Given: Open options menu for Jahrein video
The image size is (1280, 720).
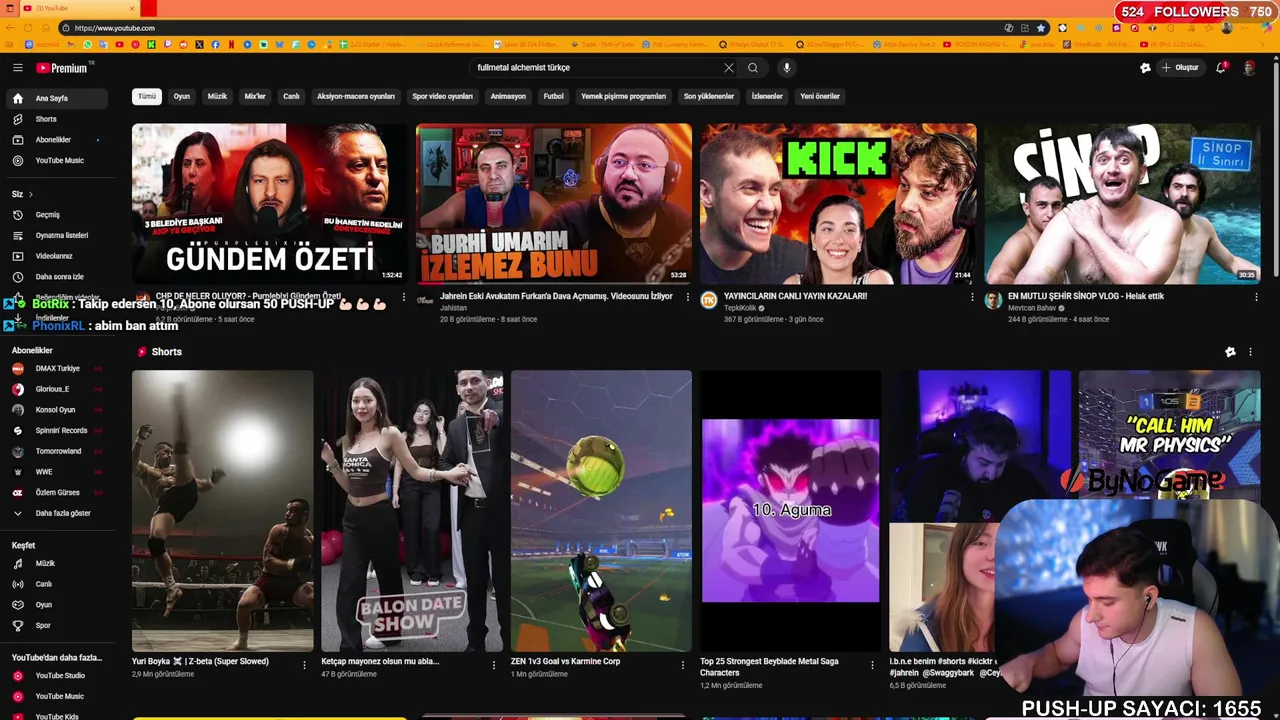Looking at the screenshot, I should (x=687, y=297).
